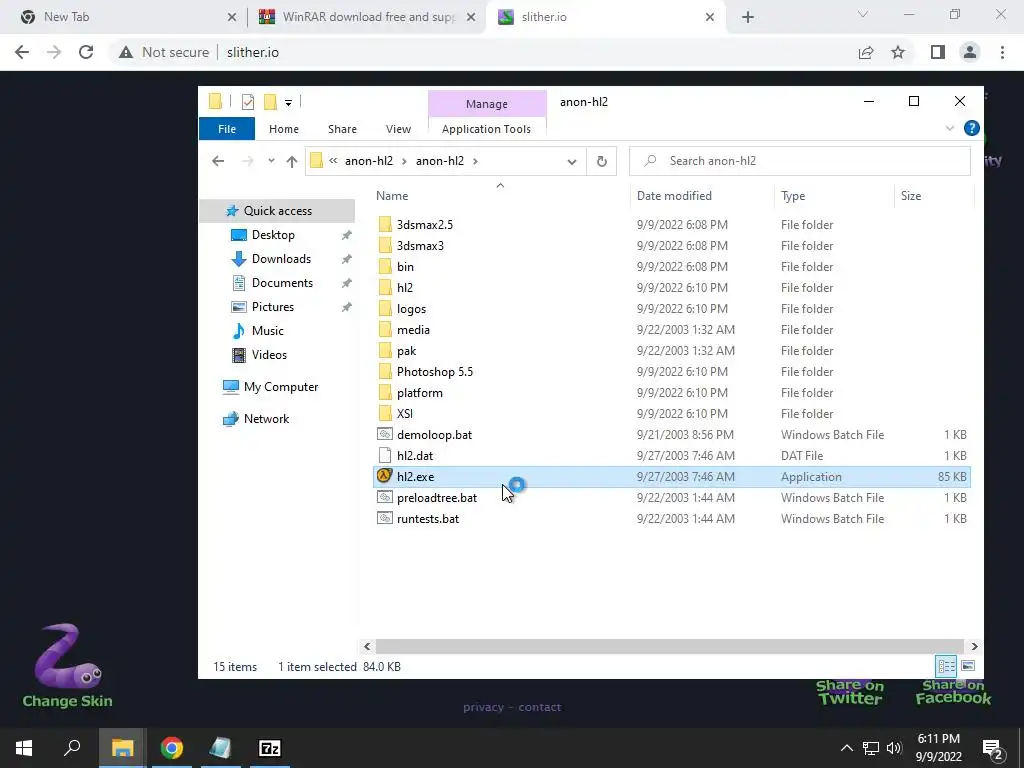The width and height of the screenshot is (1024, 768).
Task: Expand the hidden path breadcrumb chevrons
Action: click(x=333, y=161)
